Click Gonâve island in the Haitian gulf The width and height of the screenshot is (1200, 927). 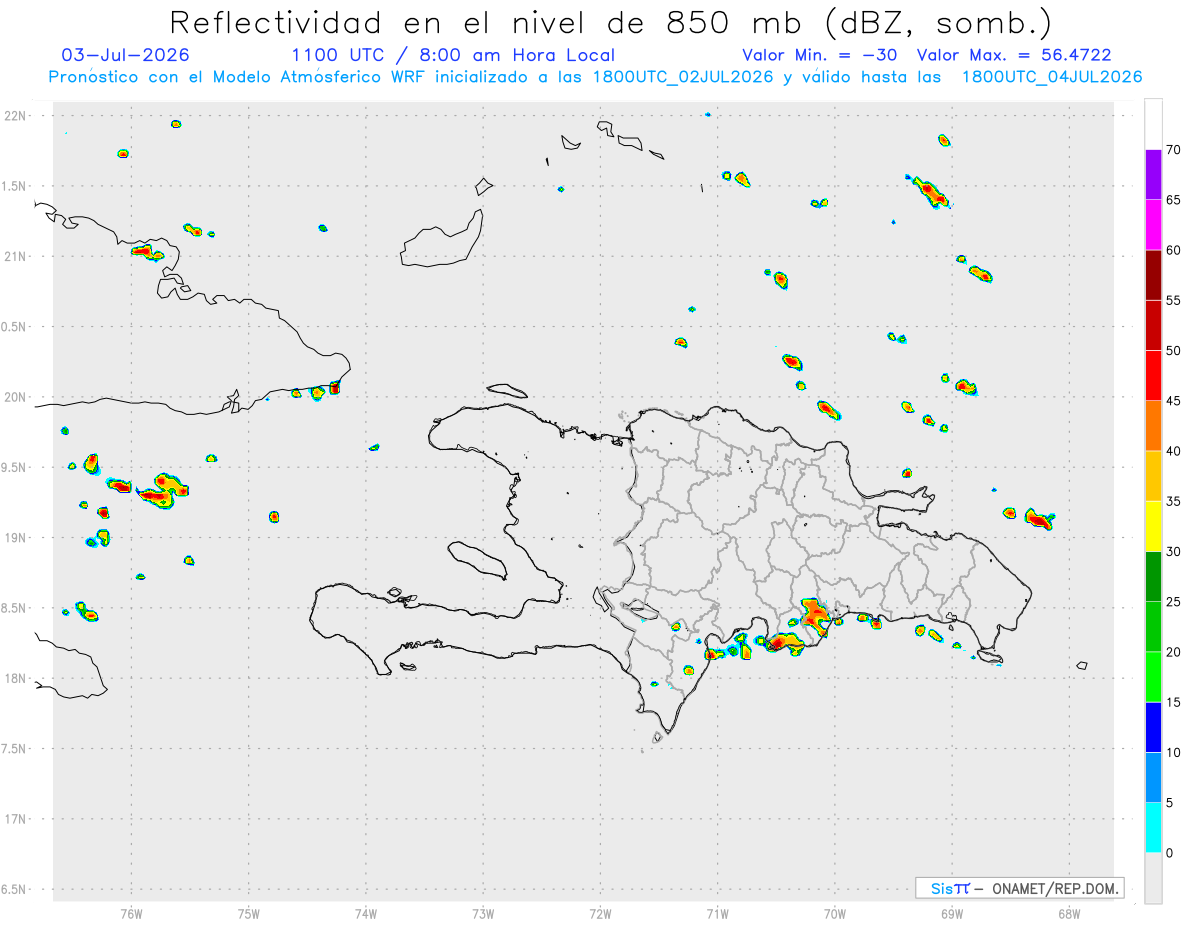(476, 560)
